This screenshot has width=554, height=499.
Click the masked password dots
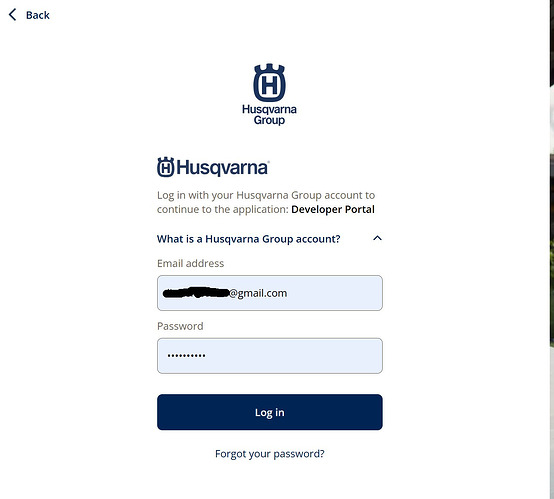(x=186, y=356)
